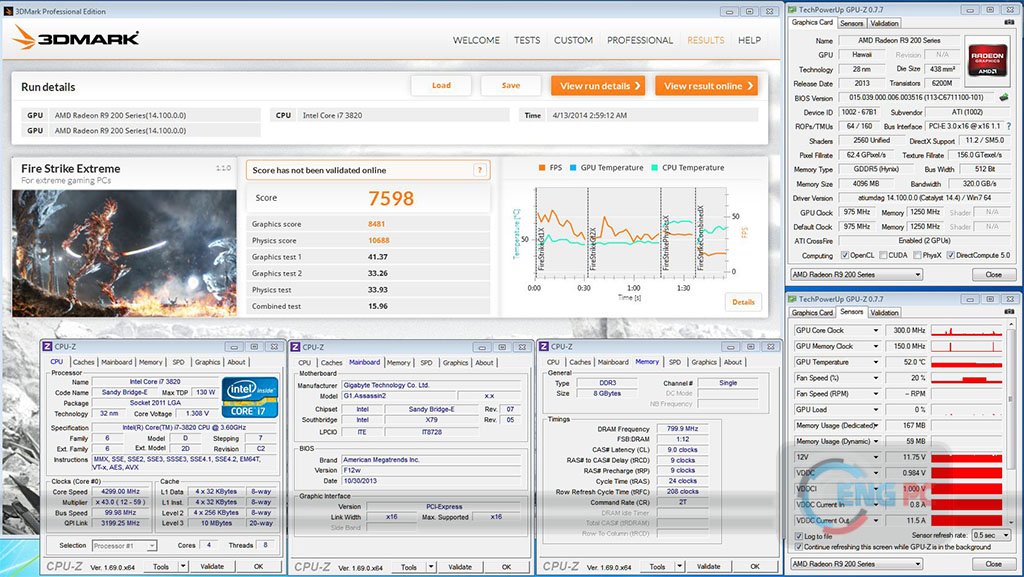Open the GPU Memory Clock sensor dropdown

[x=876, y=346]
